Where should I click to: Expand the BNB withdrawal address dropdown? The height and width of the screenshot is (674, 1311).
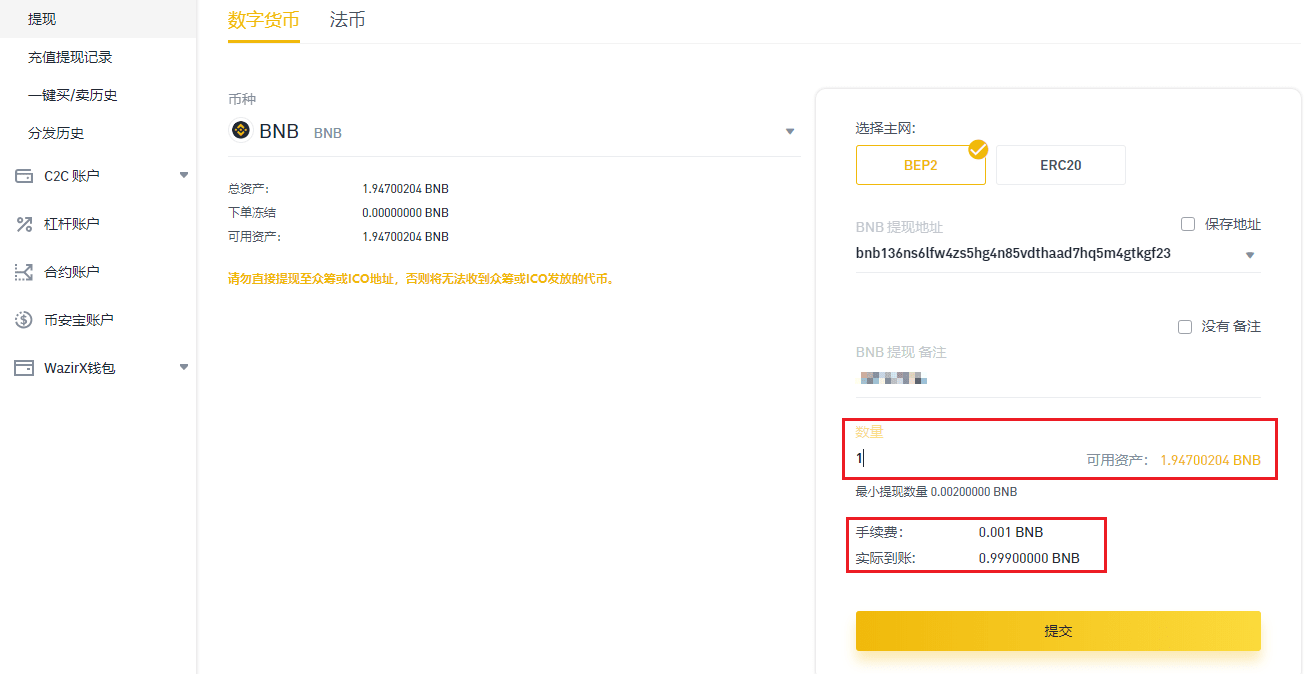(1249, 255)
